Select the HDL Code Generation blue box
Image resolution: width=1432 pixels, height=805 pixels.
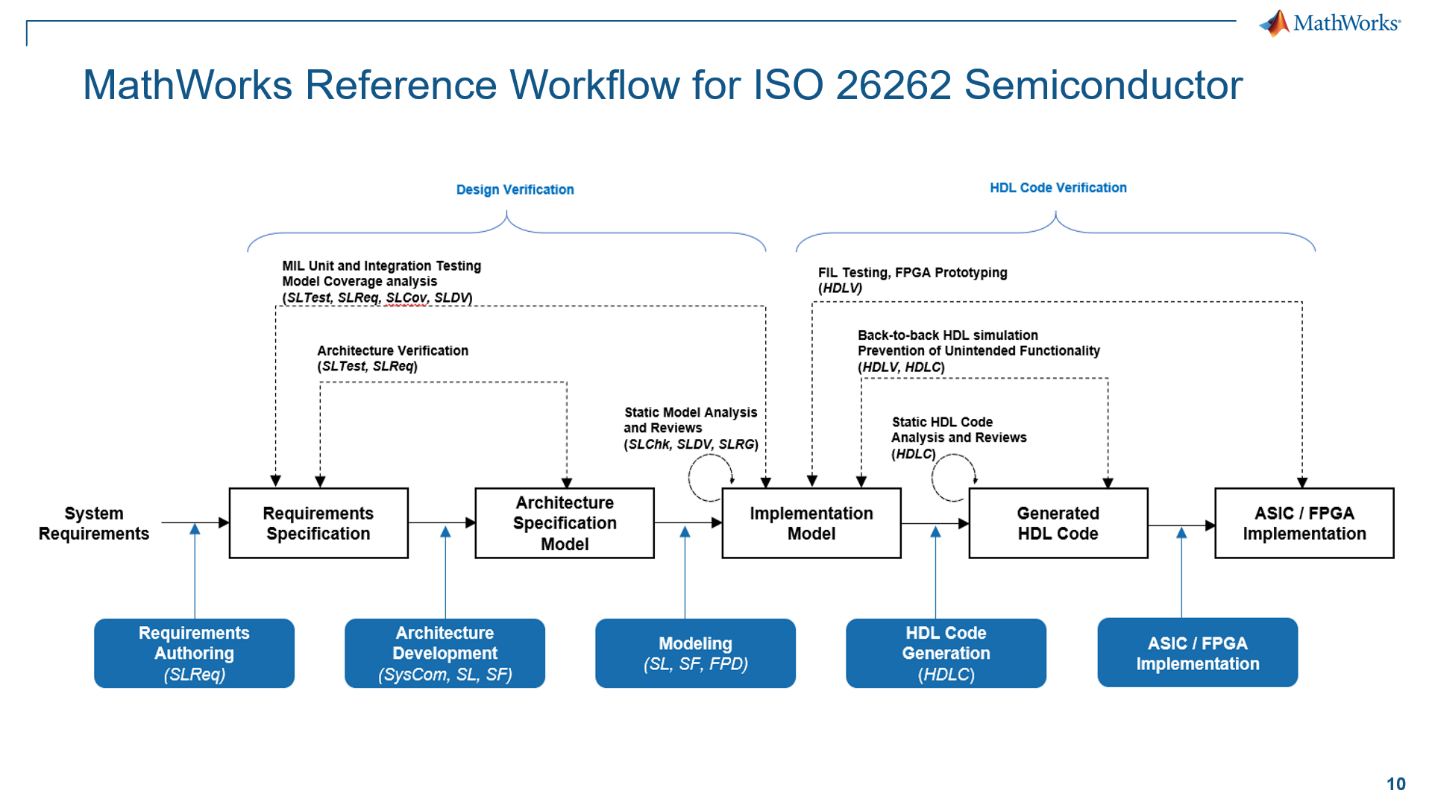pyautogui.click(x=946, y=653)
